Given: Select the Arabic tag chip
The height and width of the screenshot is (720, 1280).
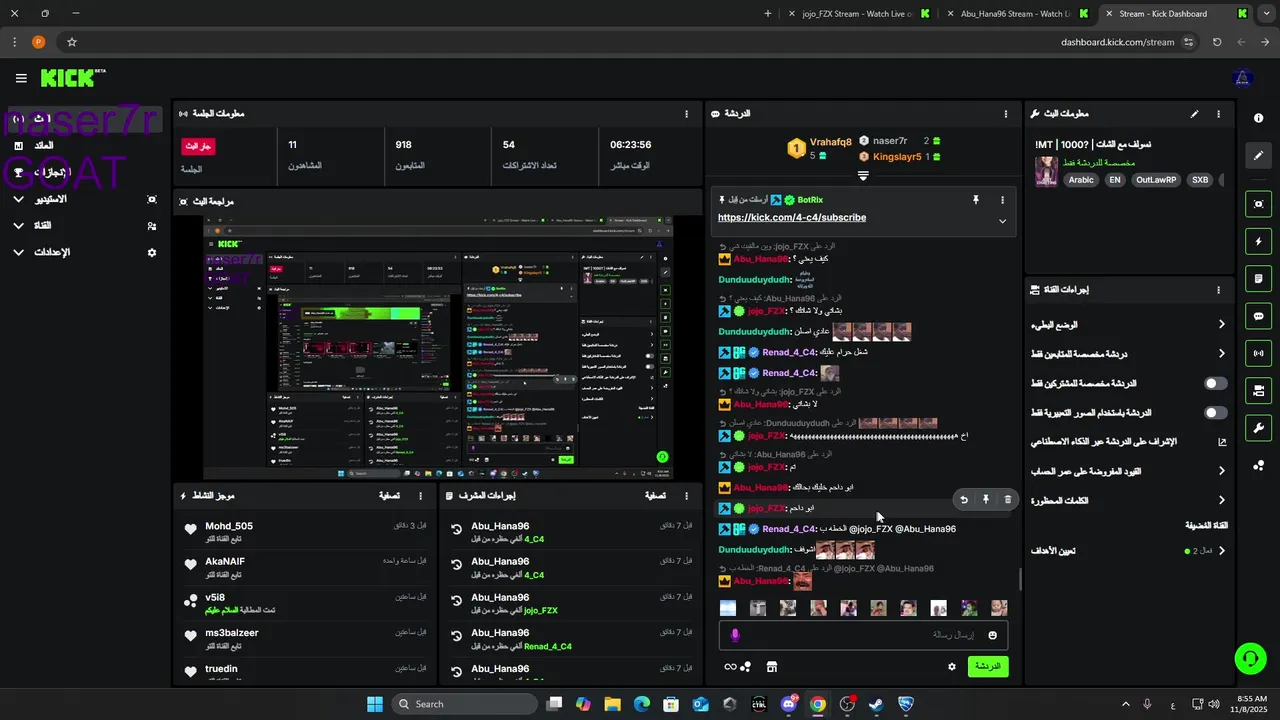Looking at the screenshot, I should (x=1081, y=180).
